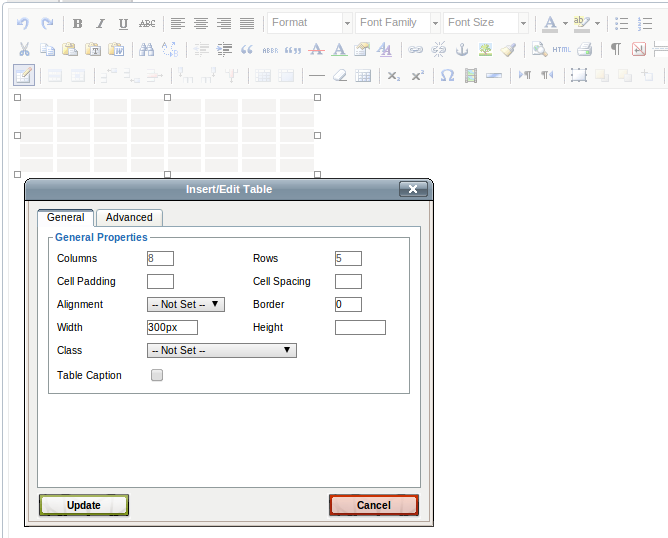This screenshot has width=668, height=538.
Task: Open the Format dropdown
Action: tap(310, 23)
